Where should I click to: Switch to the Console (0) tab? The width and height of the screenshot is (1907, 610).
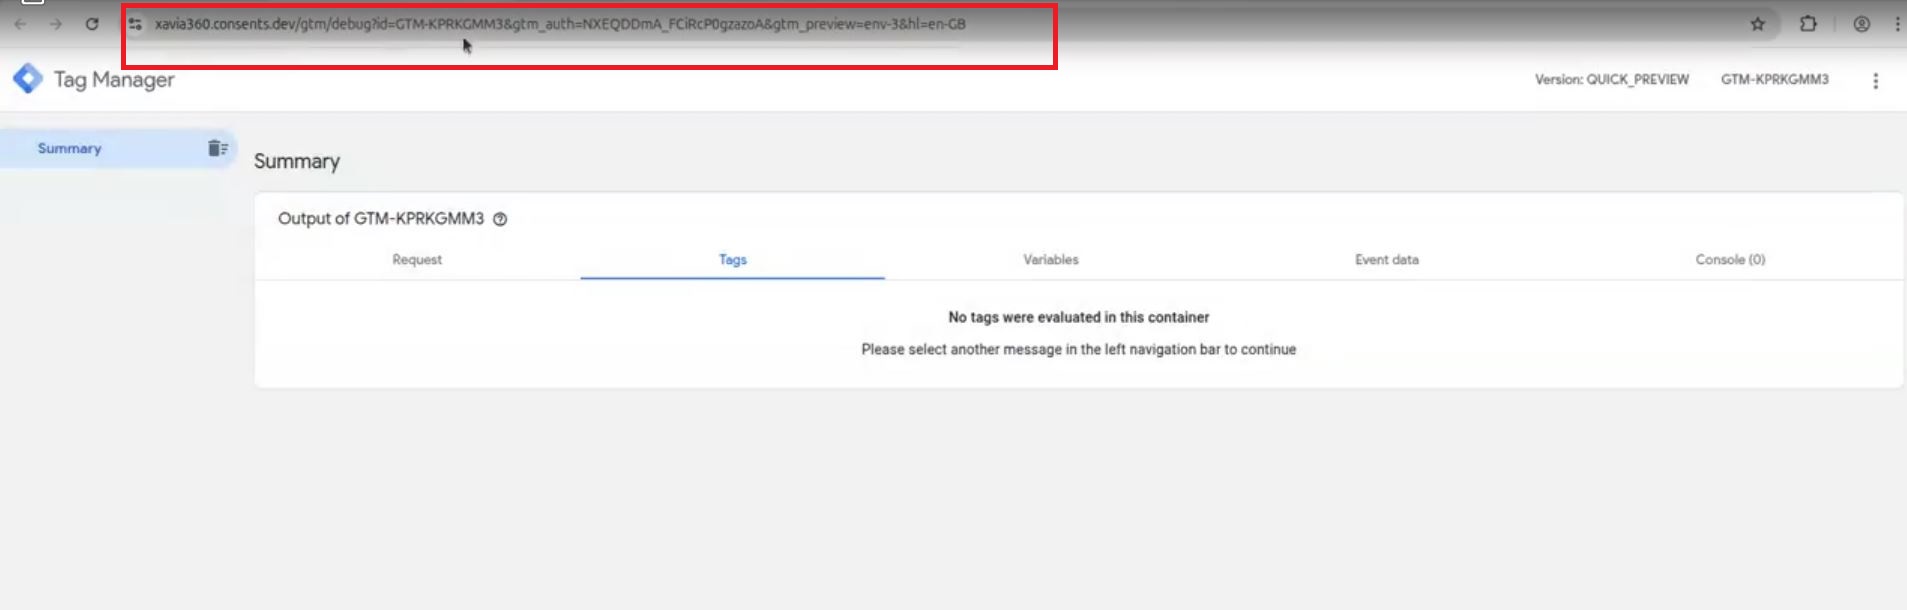(1730, 260)
